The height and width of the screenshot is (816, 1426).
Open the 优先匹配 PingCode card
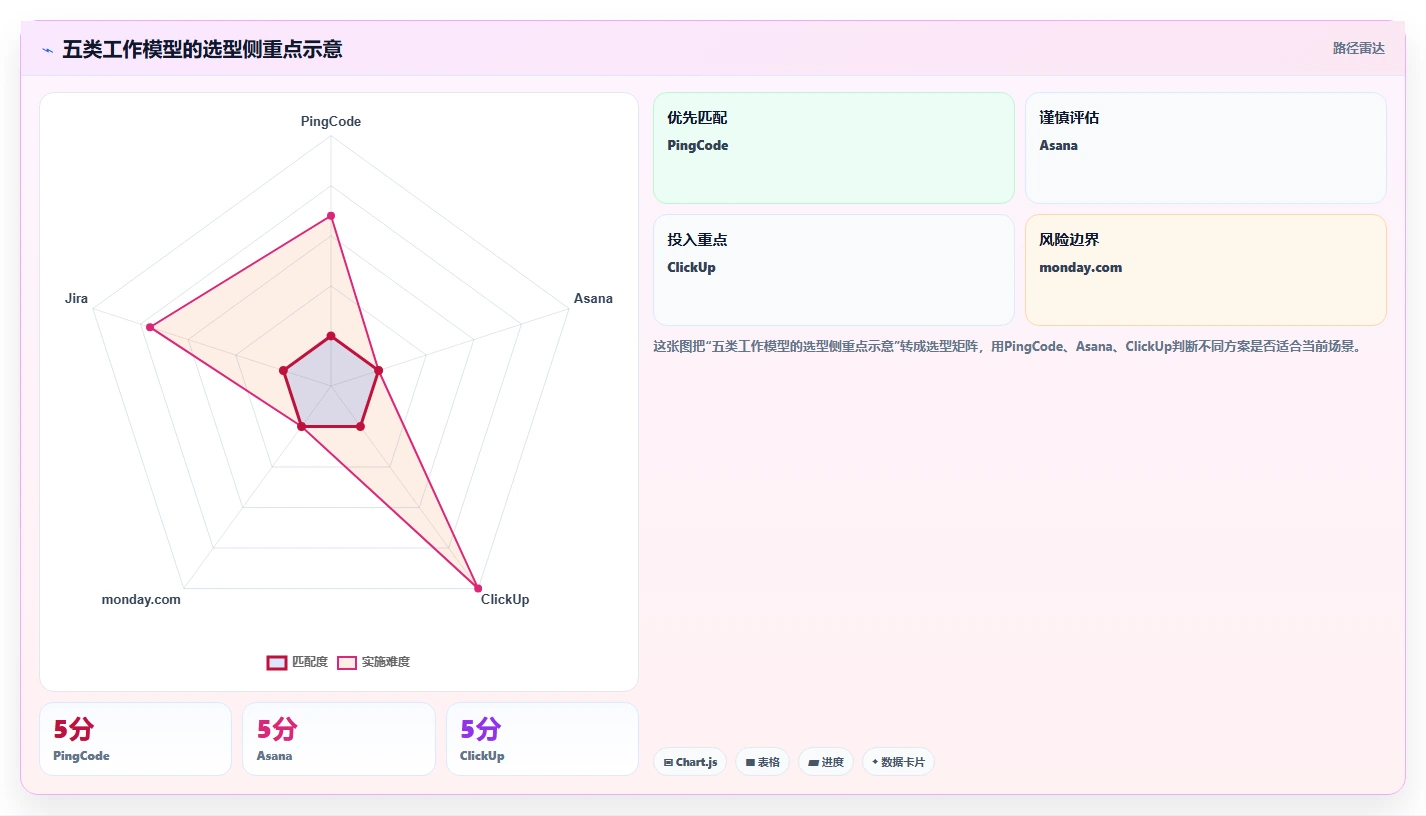pyautogui.click(x=834, y=148)
